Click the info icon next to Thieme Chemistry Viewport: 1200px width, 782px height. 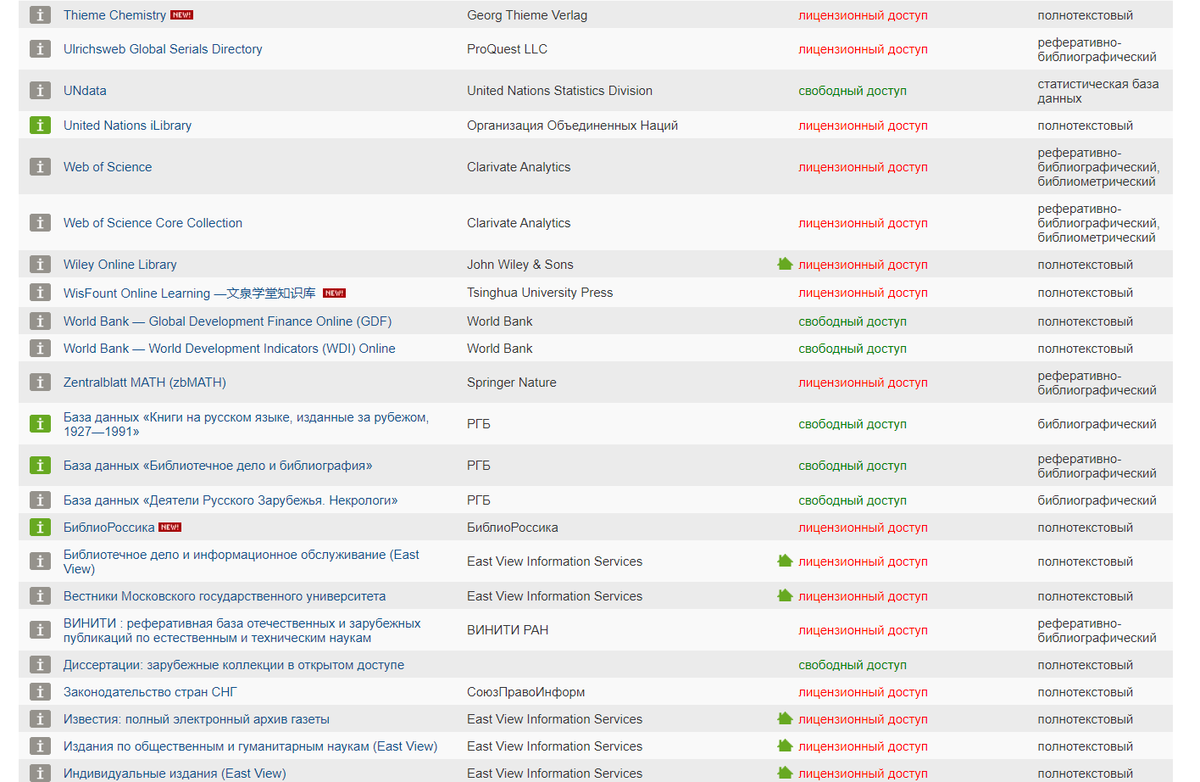click(40, 15)
